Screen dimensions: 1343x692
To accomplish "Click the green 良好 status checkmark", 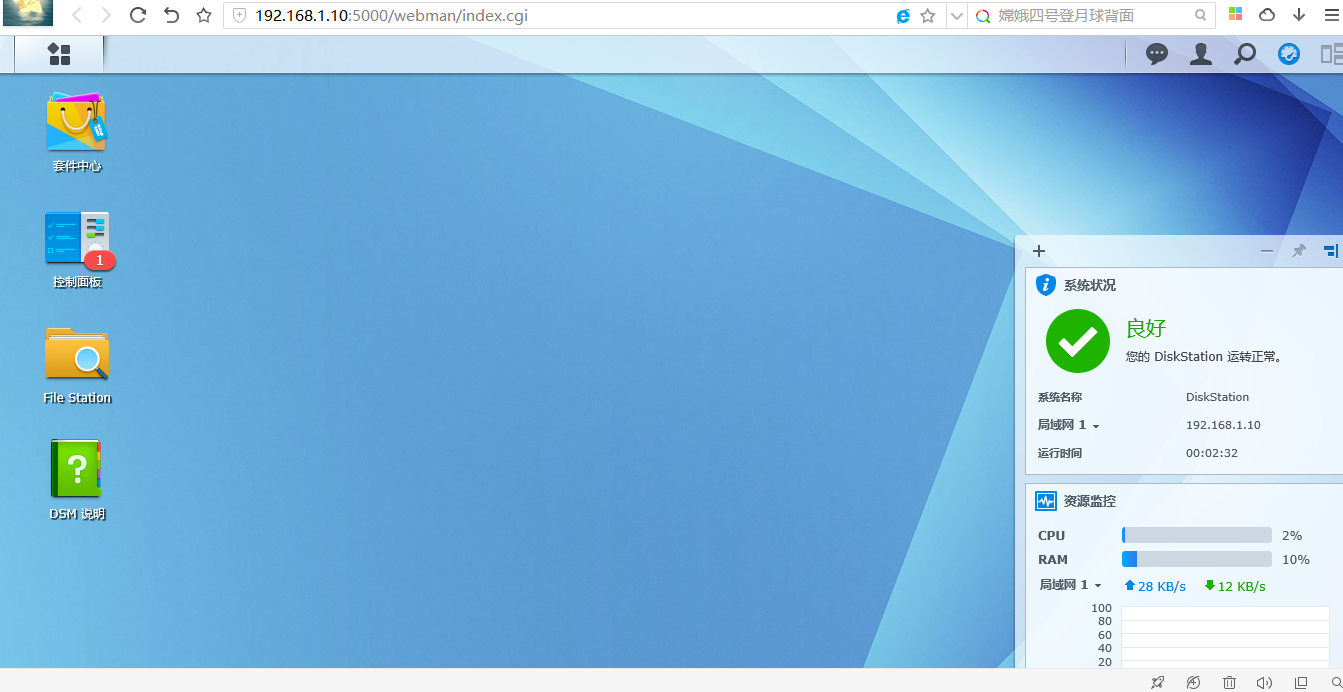I will [1078, 341].
